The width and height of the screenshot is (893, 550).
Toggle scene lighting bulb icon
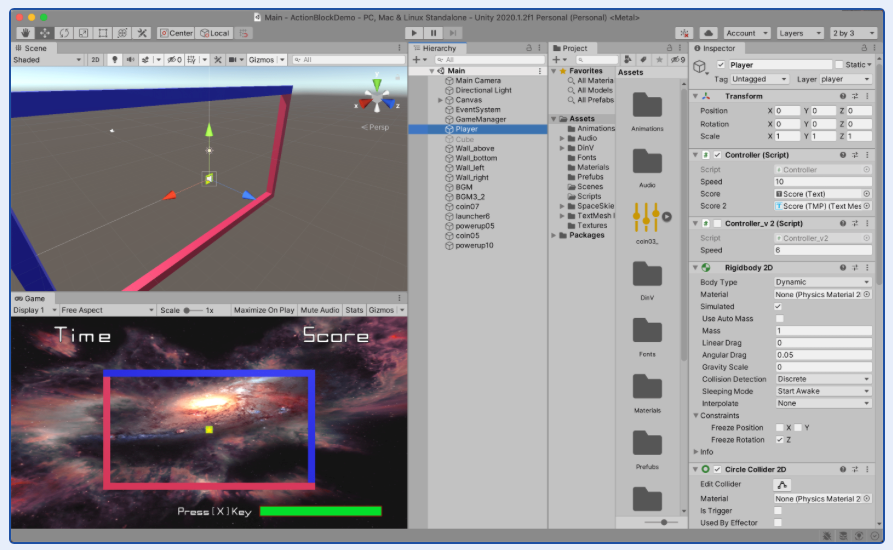[x=115, y=60]
